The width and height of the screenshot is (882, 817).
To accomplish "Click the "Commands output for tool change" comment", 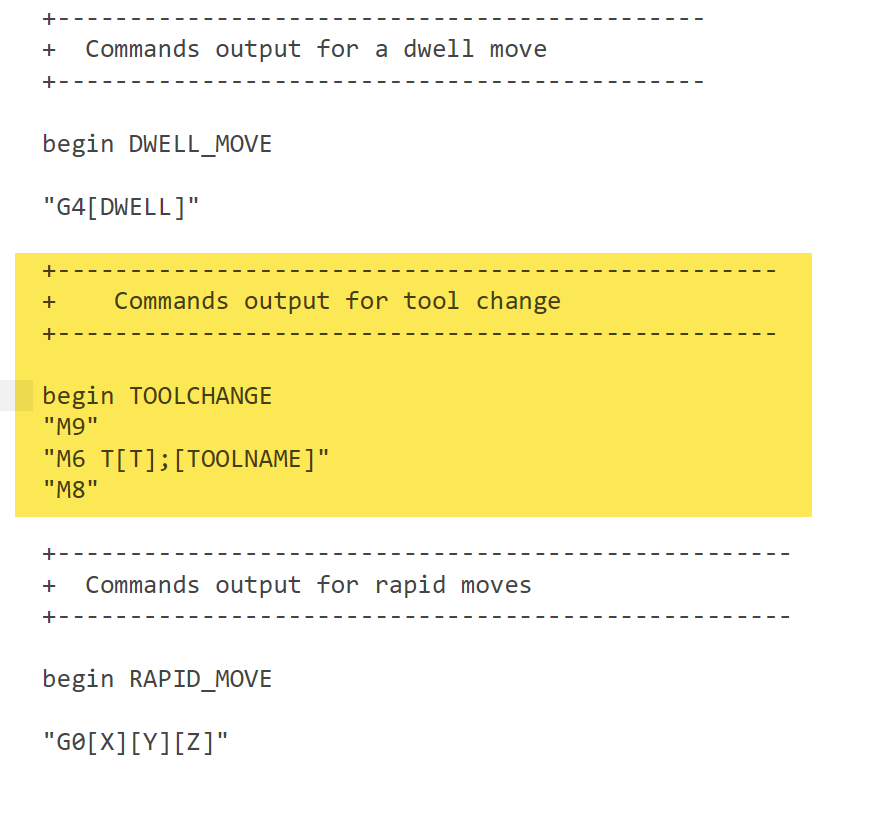I will click(337, 301).
